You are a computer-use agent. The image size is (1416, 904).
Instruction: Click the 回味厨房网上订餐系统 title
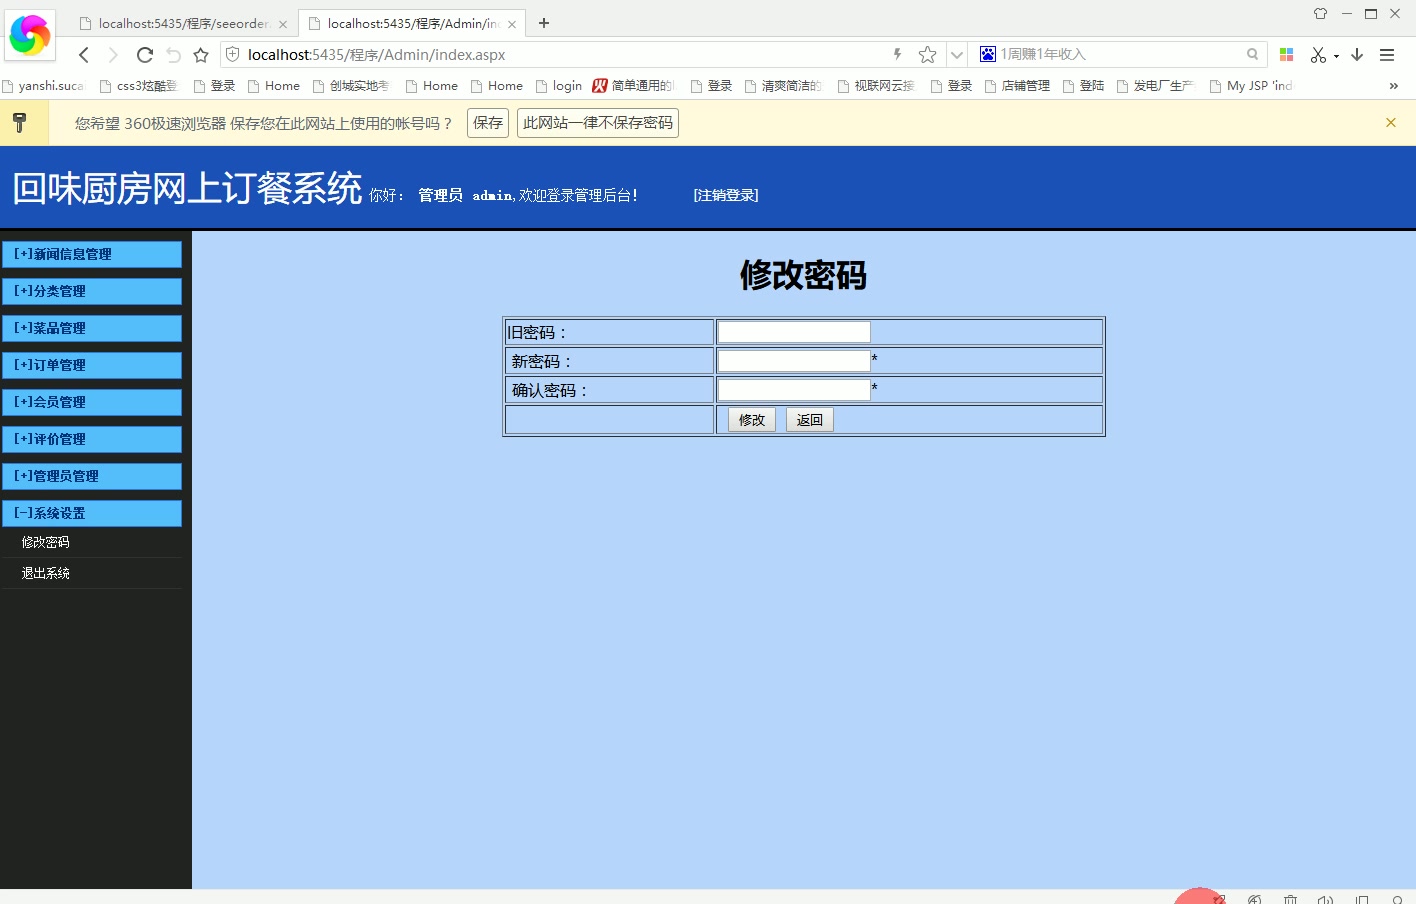point(187,188)
